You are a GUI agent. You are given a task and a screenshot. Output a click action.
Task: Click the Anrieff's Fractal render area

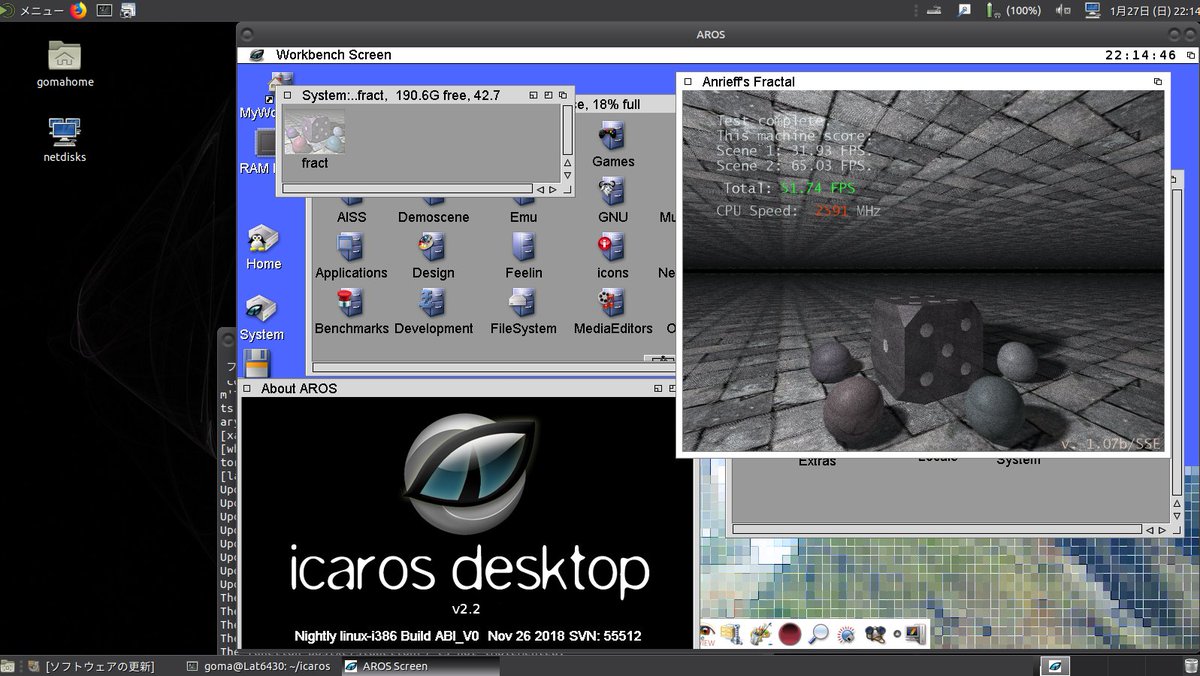[923, 270]
